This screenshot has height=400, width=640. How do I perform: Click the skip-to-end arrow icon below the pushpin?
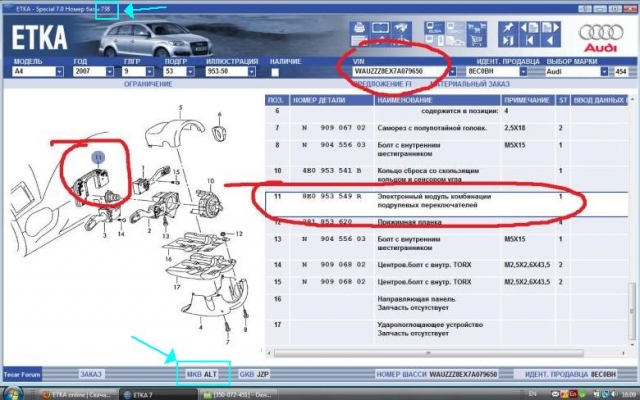[x=508, y=40]
